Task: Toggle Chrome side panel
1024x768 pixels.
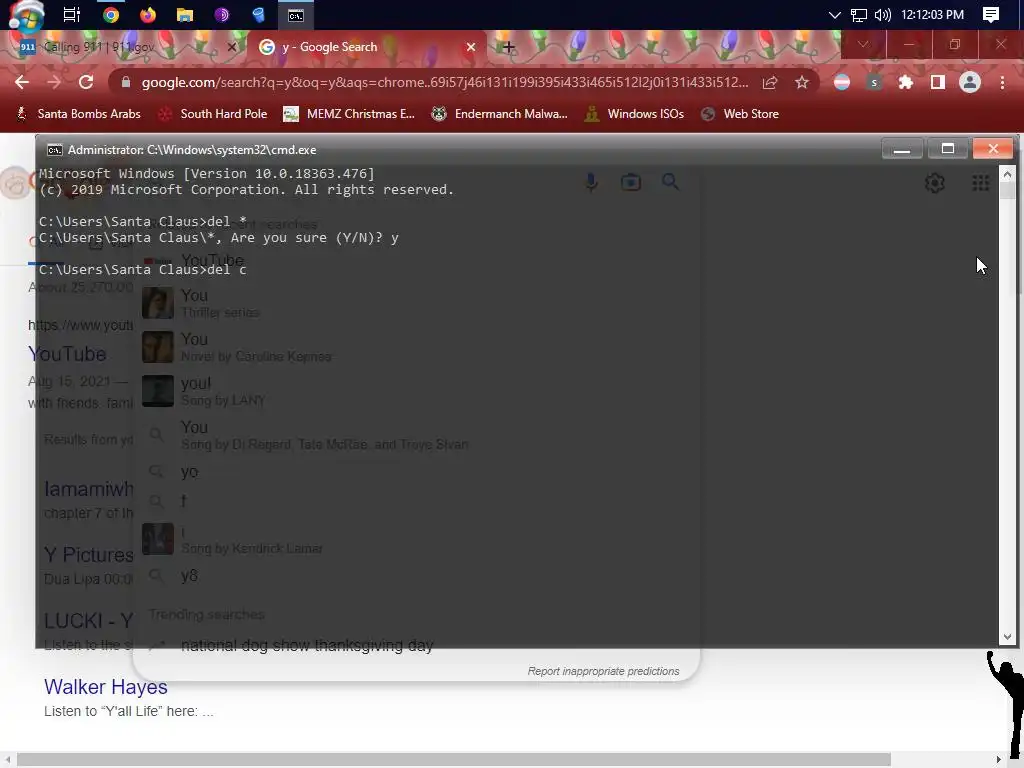Action: (938, 82)
